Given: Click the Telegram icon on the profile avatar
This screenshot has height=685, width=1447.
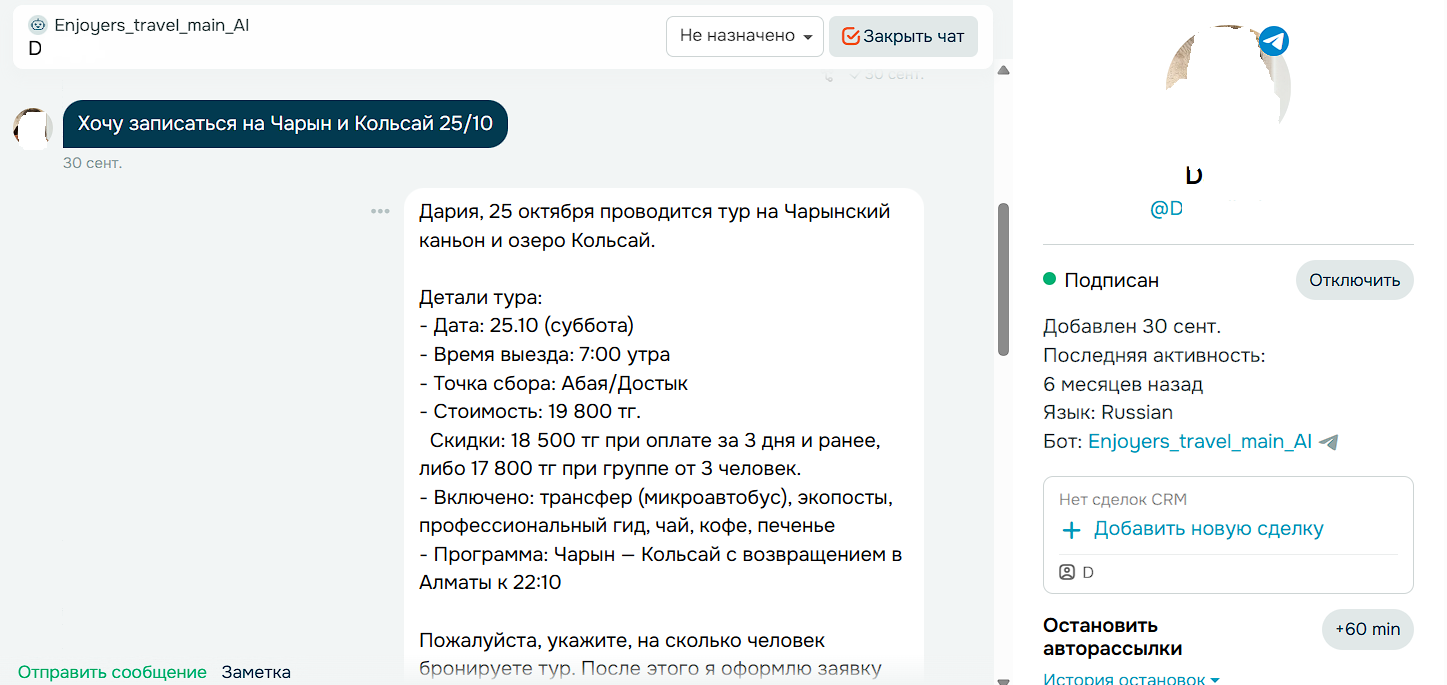Looking at the screenshot, I should 1273,41.
